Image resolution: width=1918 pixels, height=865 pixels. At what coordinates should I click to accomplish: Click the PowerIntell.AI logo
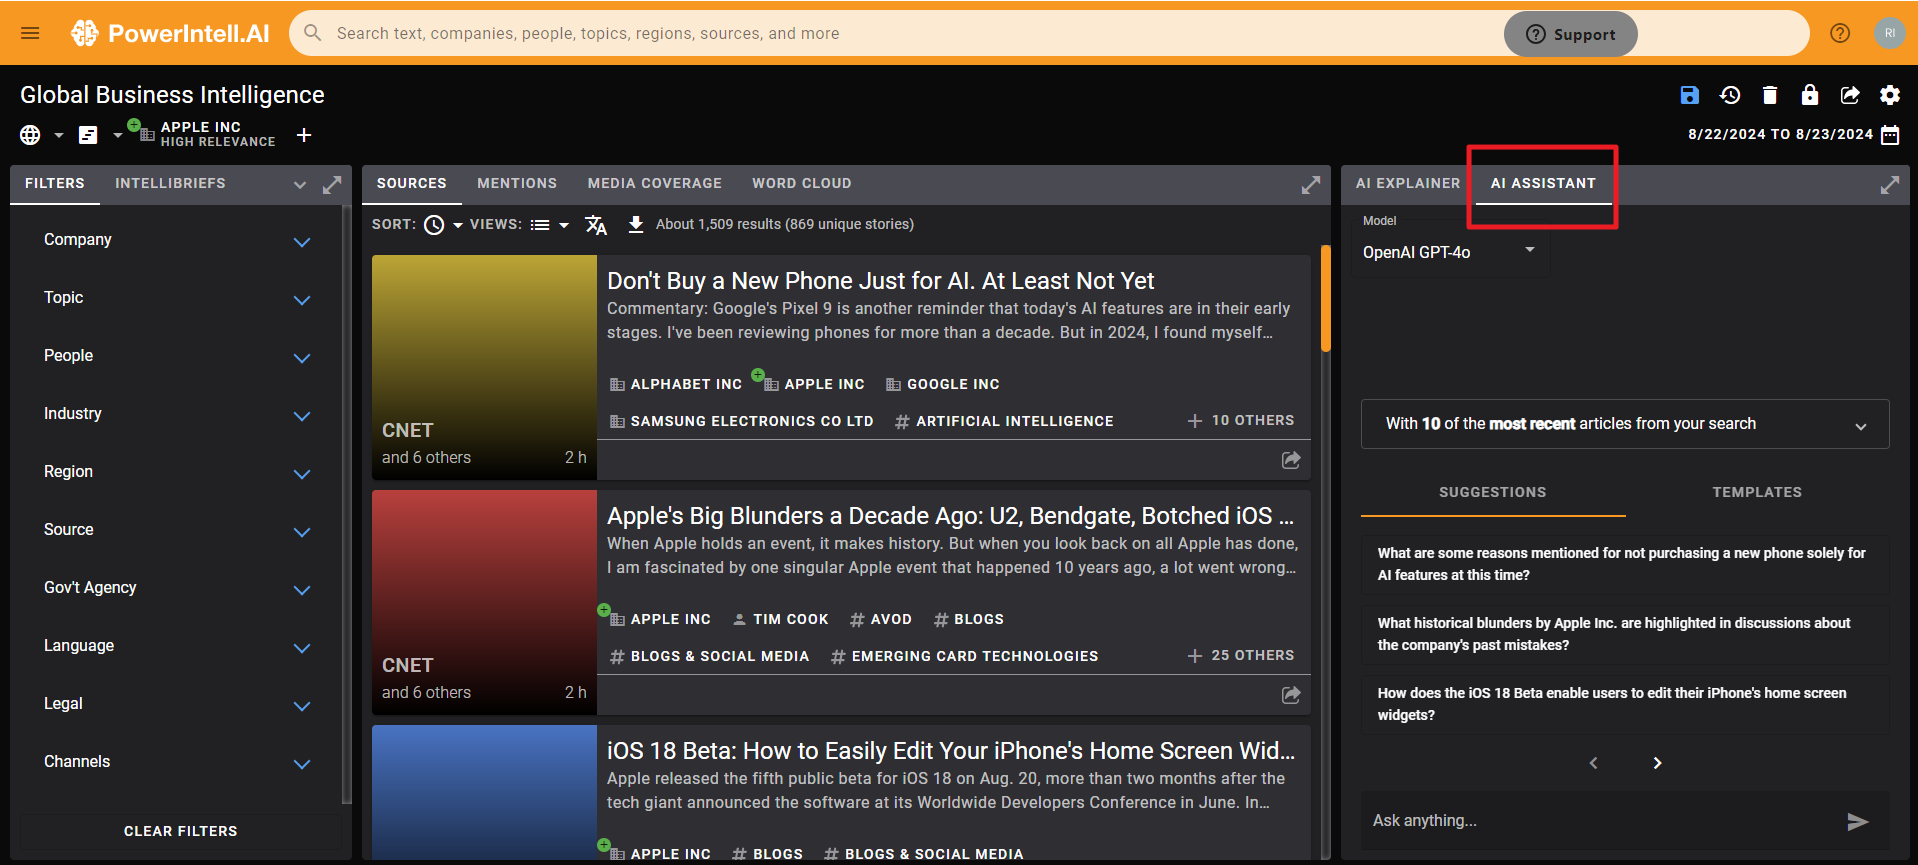pyautogui.click(x=170, y=33)
